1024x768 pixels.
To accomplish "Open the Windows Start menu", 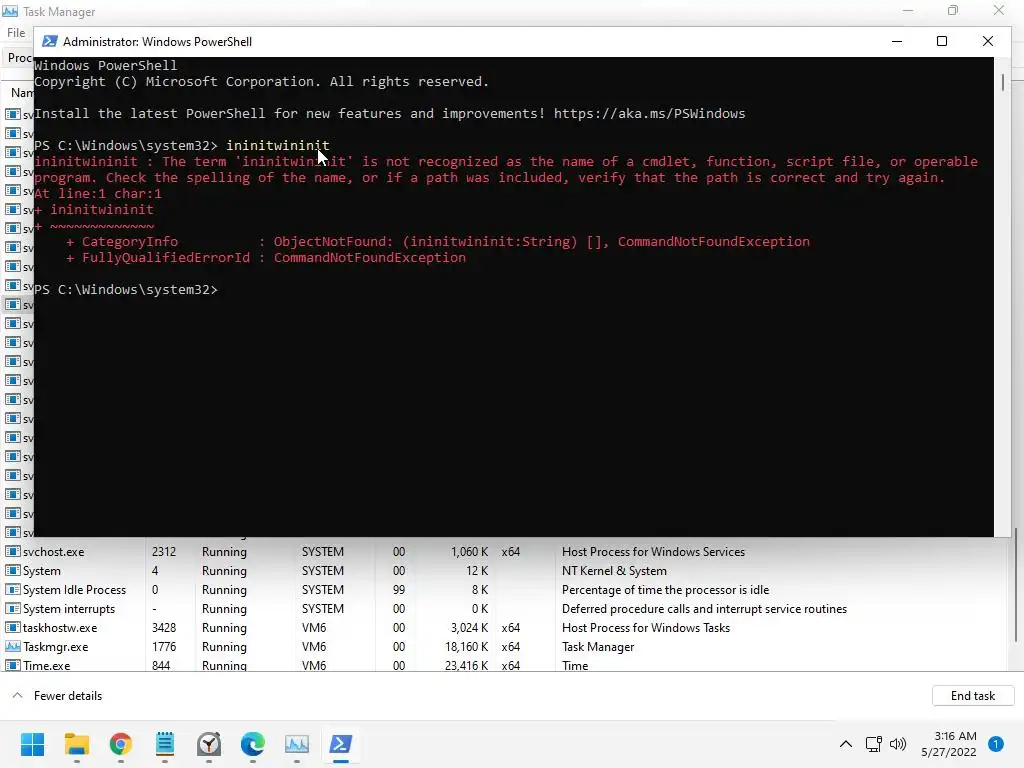I will coord(32,744).
